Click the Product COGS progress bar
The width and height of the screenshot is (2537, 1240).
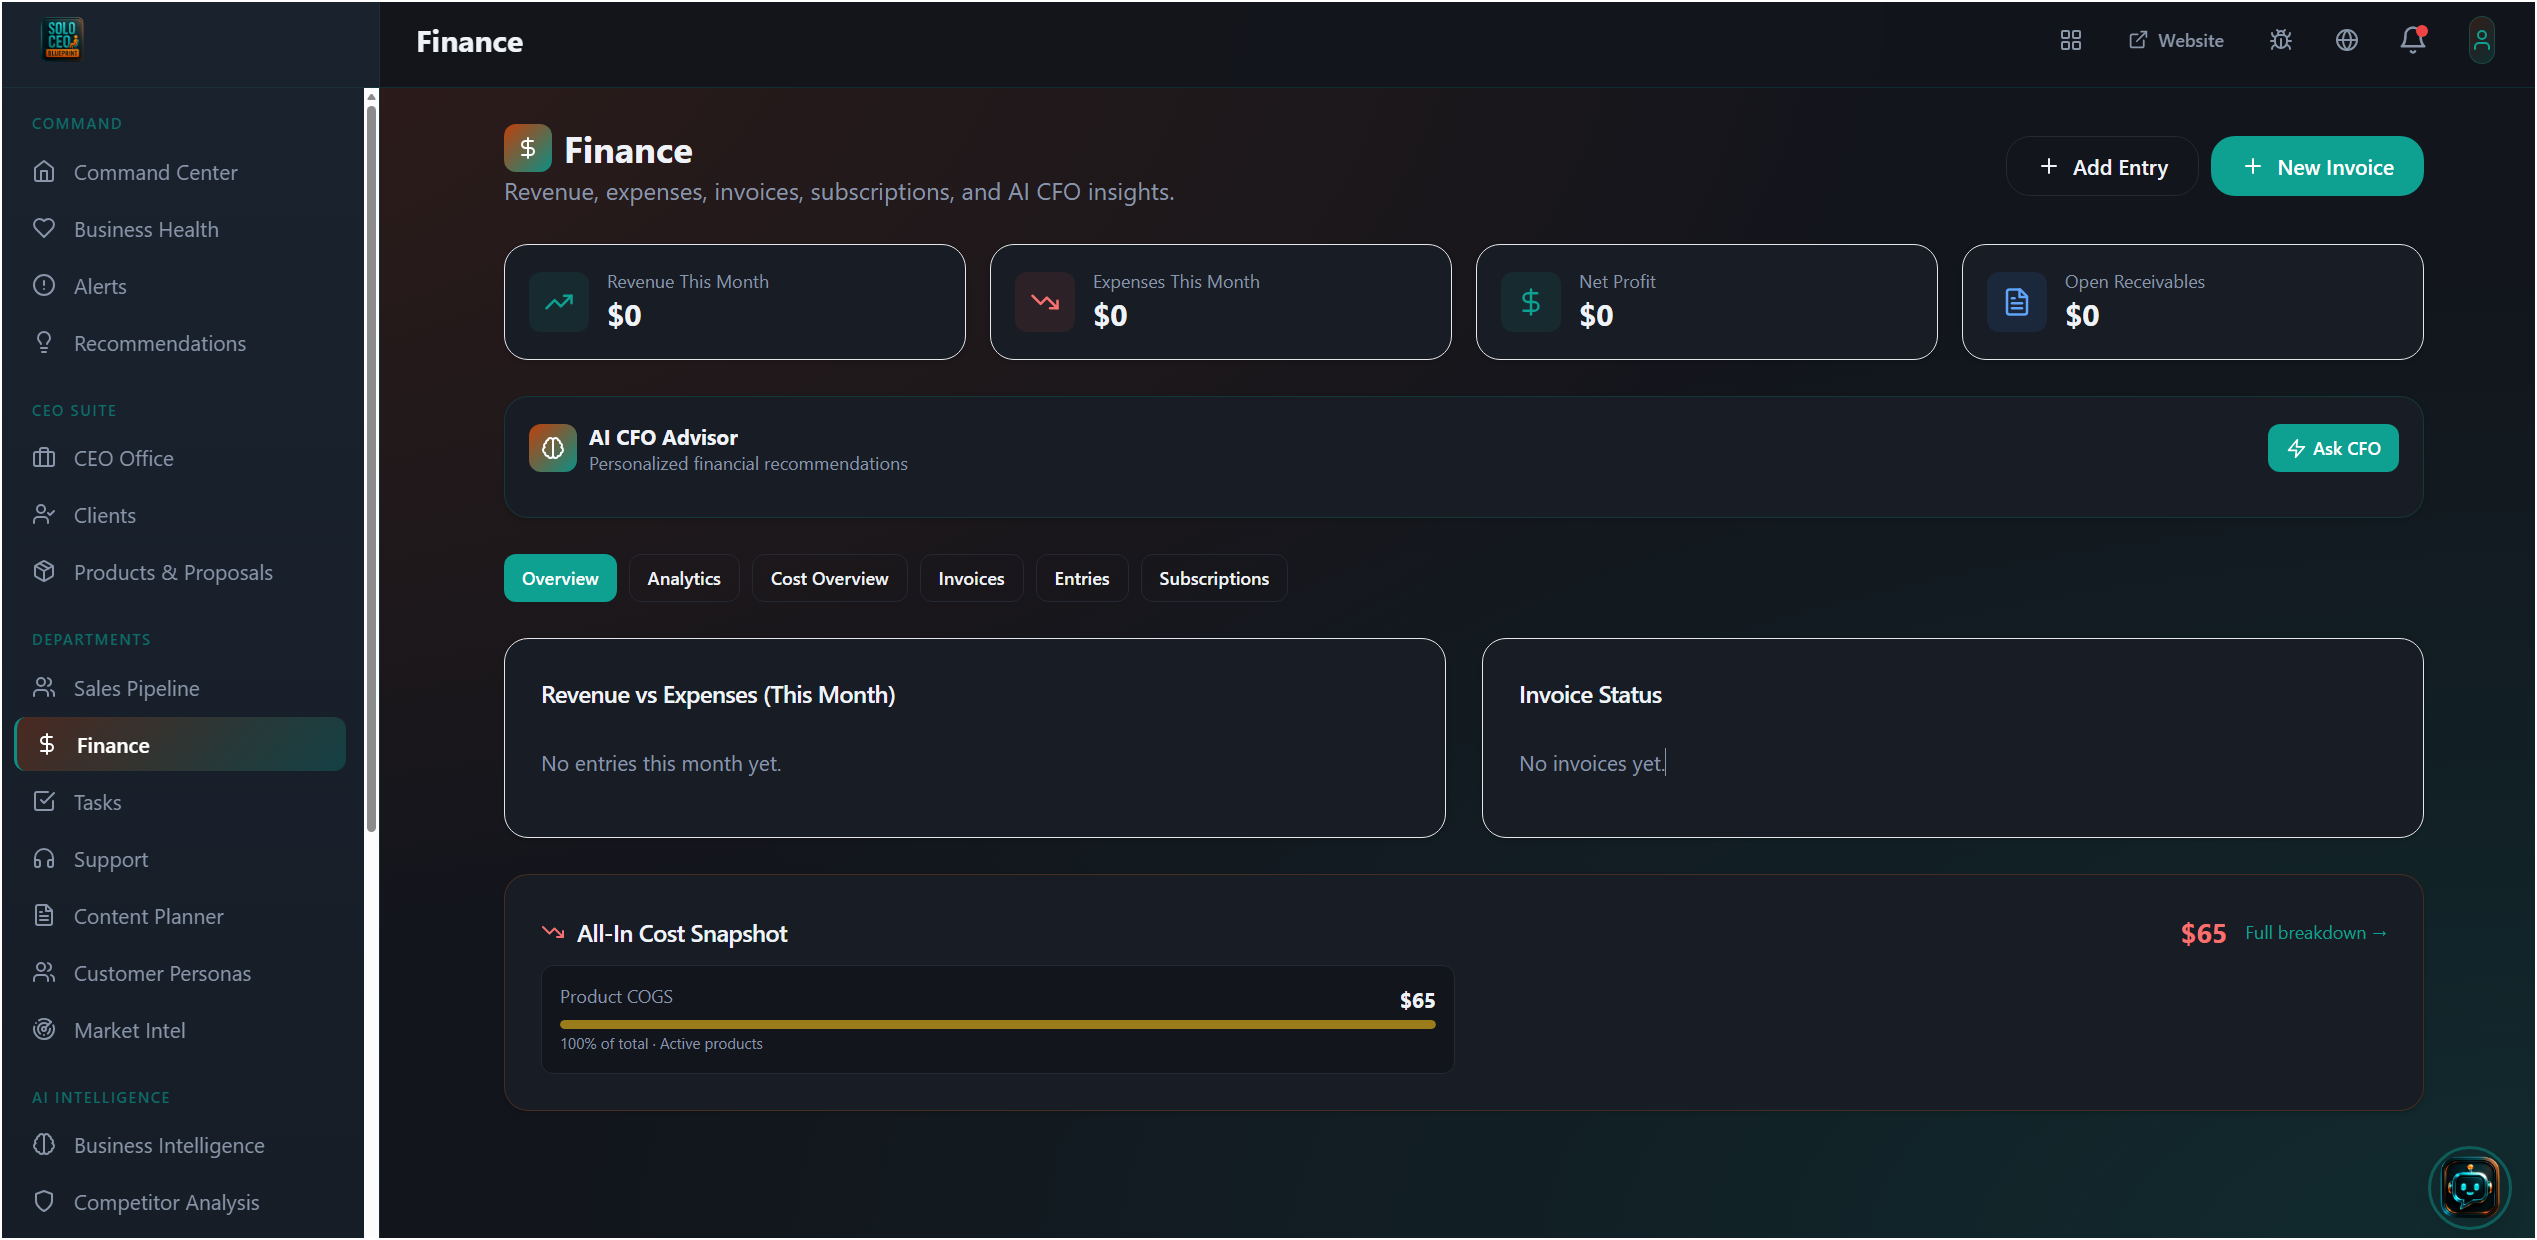tap(997, 1025)
